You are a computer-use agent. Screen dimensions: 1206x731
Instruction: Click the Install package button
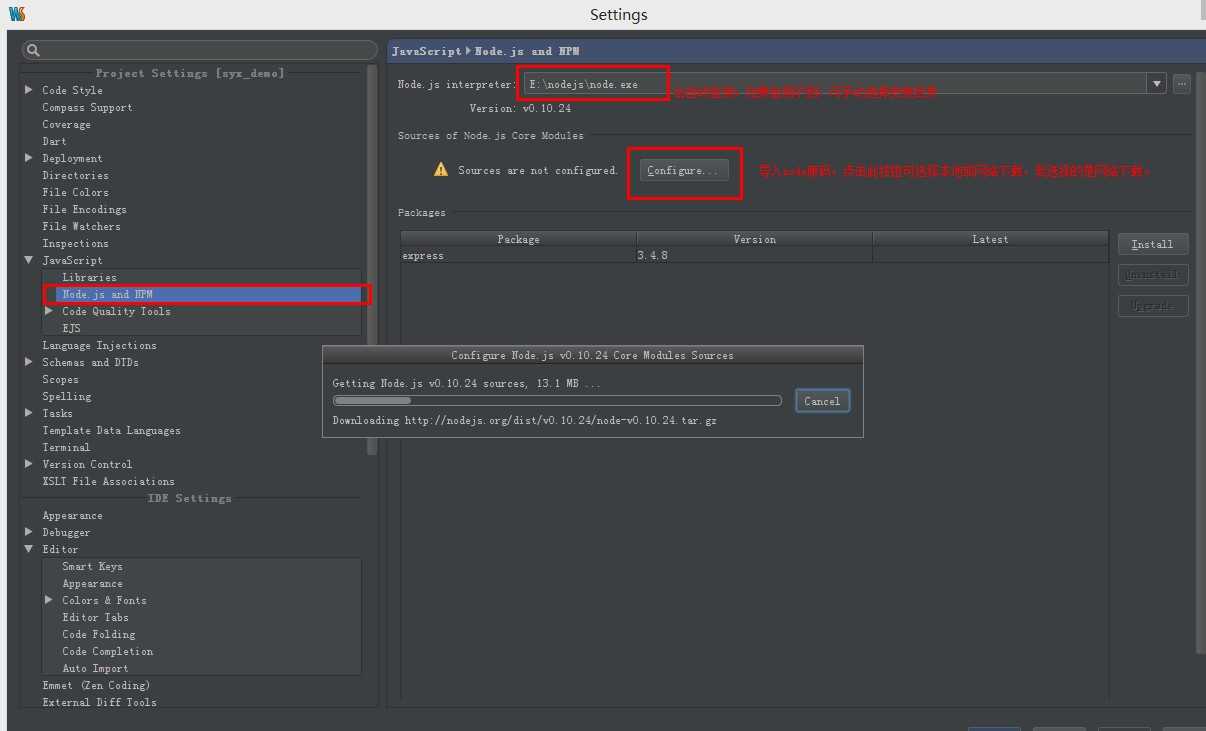pos(1152,244)
